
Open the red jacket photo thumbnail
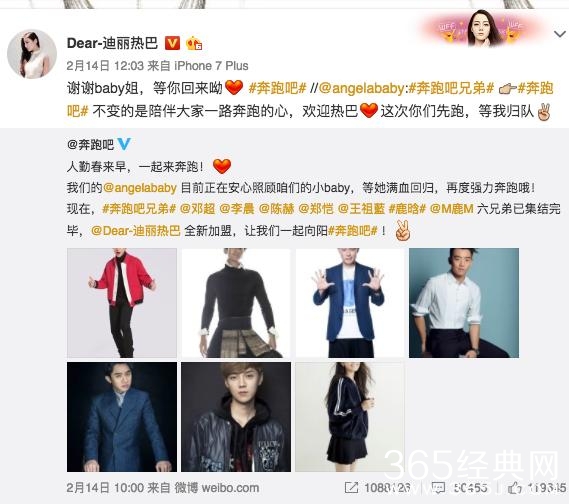[x=122, y=303]
